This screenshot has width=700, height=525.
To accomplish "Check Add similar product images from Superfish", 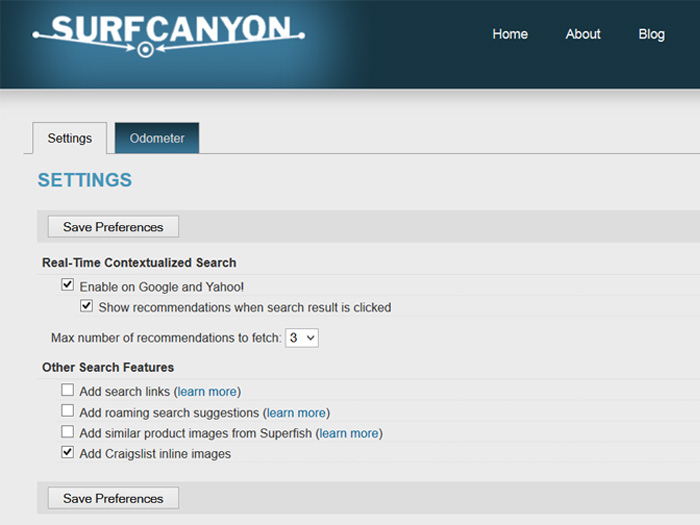I will (x=67, y=432).
